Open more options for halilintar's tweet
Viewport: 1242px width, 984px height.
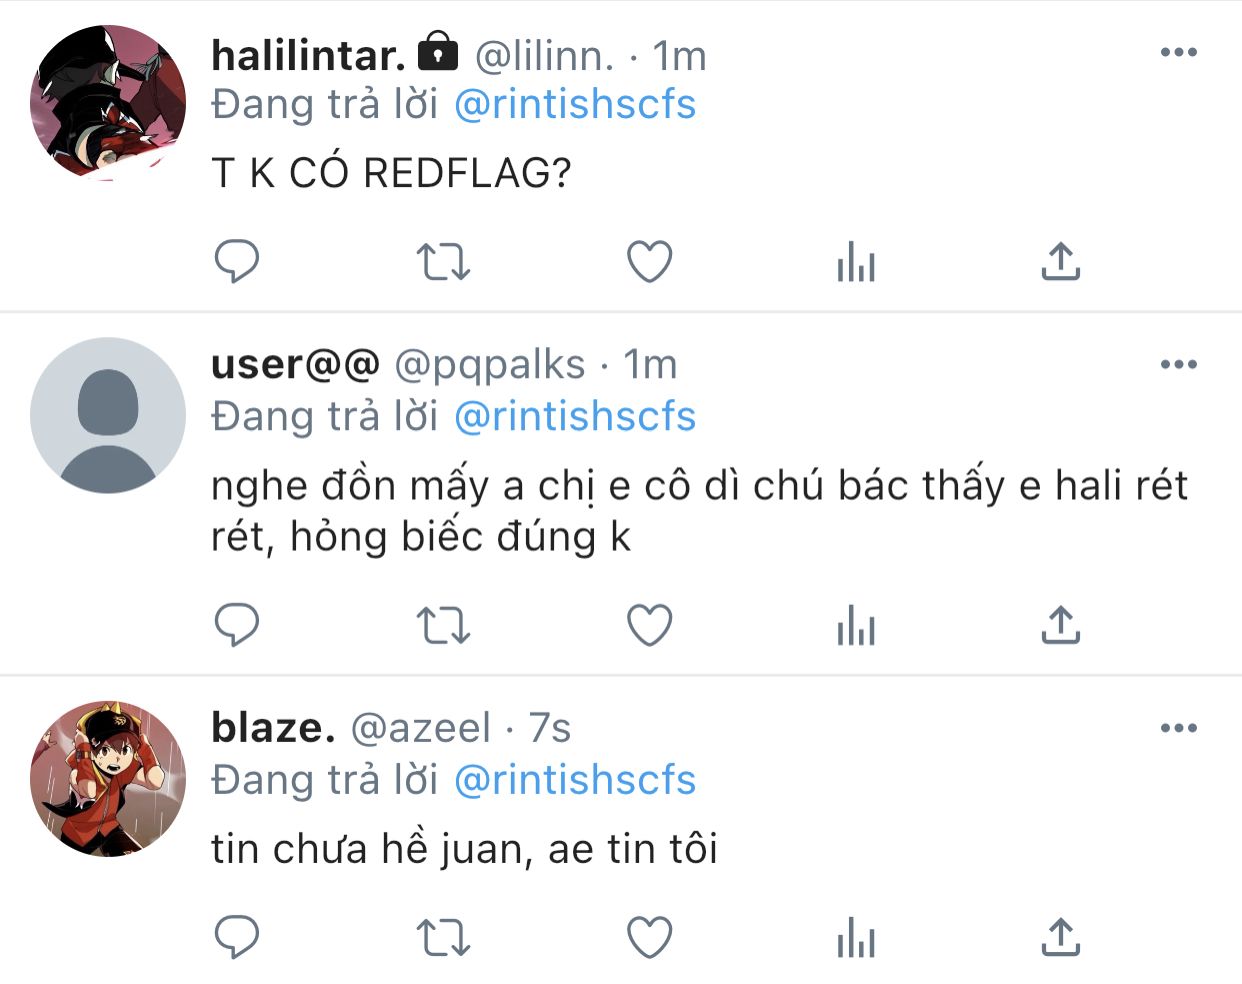1179,52
